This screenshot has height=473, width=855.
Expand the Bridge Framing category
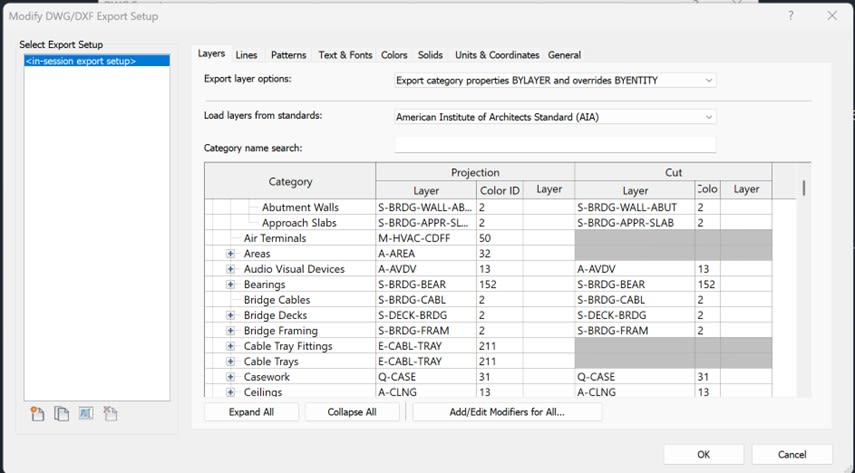(231, 331)
